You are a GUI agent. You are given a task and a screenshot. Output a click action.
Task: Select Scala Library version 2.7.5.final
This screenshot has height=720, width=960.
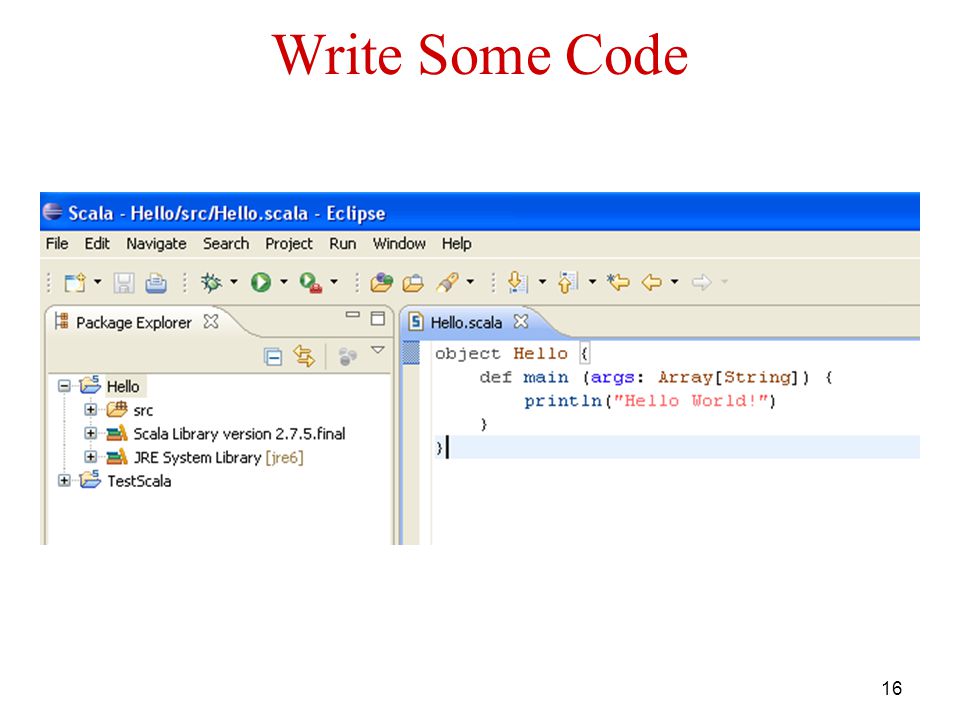(x=239, y=433)
